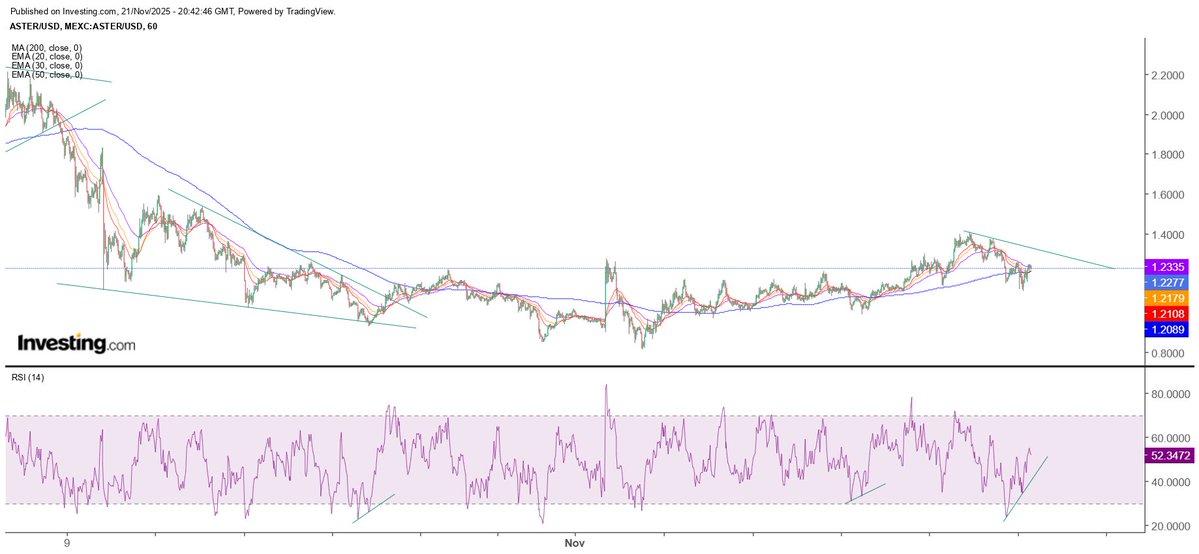Viewport: 1199px width, 554px height.
Task: Click the orange 1.2179 price label
Action: [1167, 297]
